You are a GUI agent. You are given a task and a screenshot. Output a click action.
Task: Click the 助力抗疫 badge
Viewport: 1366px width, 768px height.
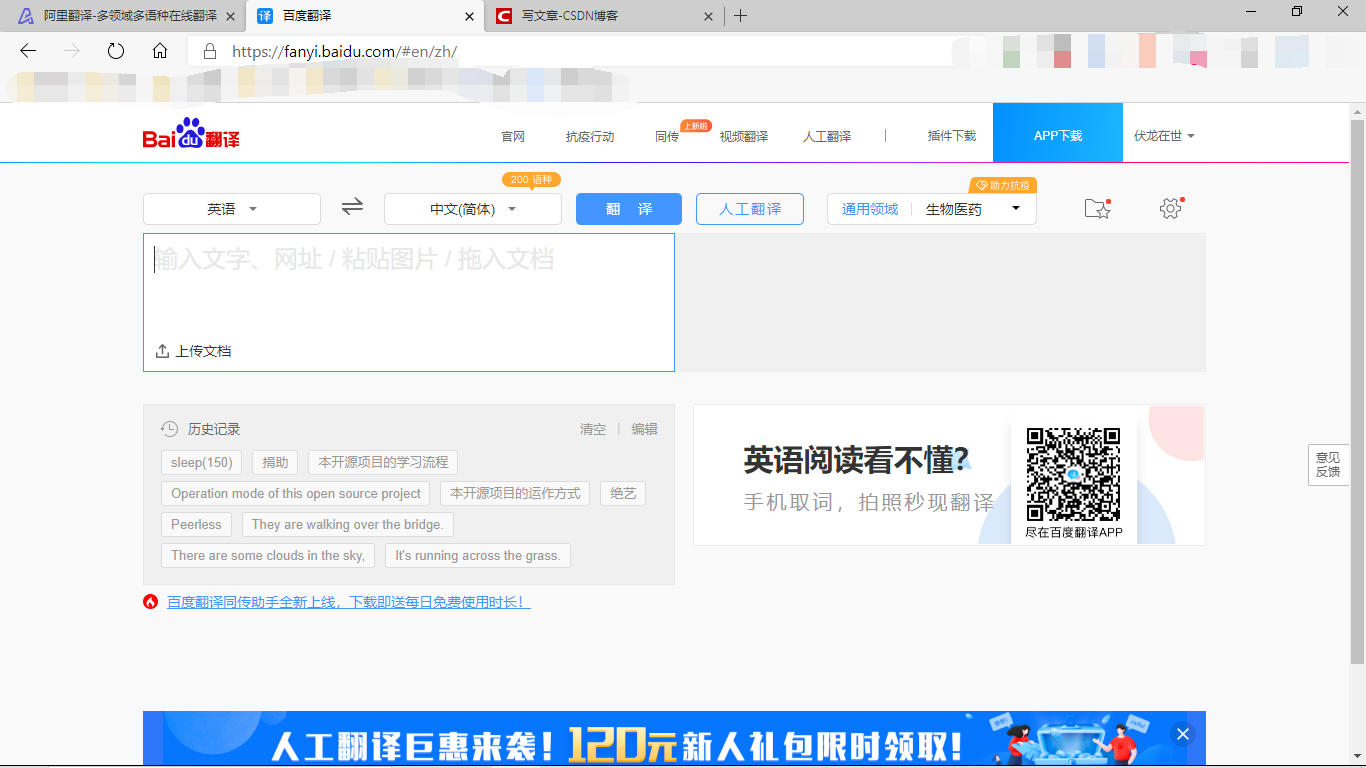tap(1003, 186)
